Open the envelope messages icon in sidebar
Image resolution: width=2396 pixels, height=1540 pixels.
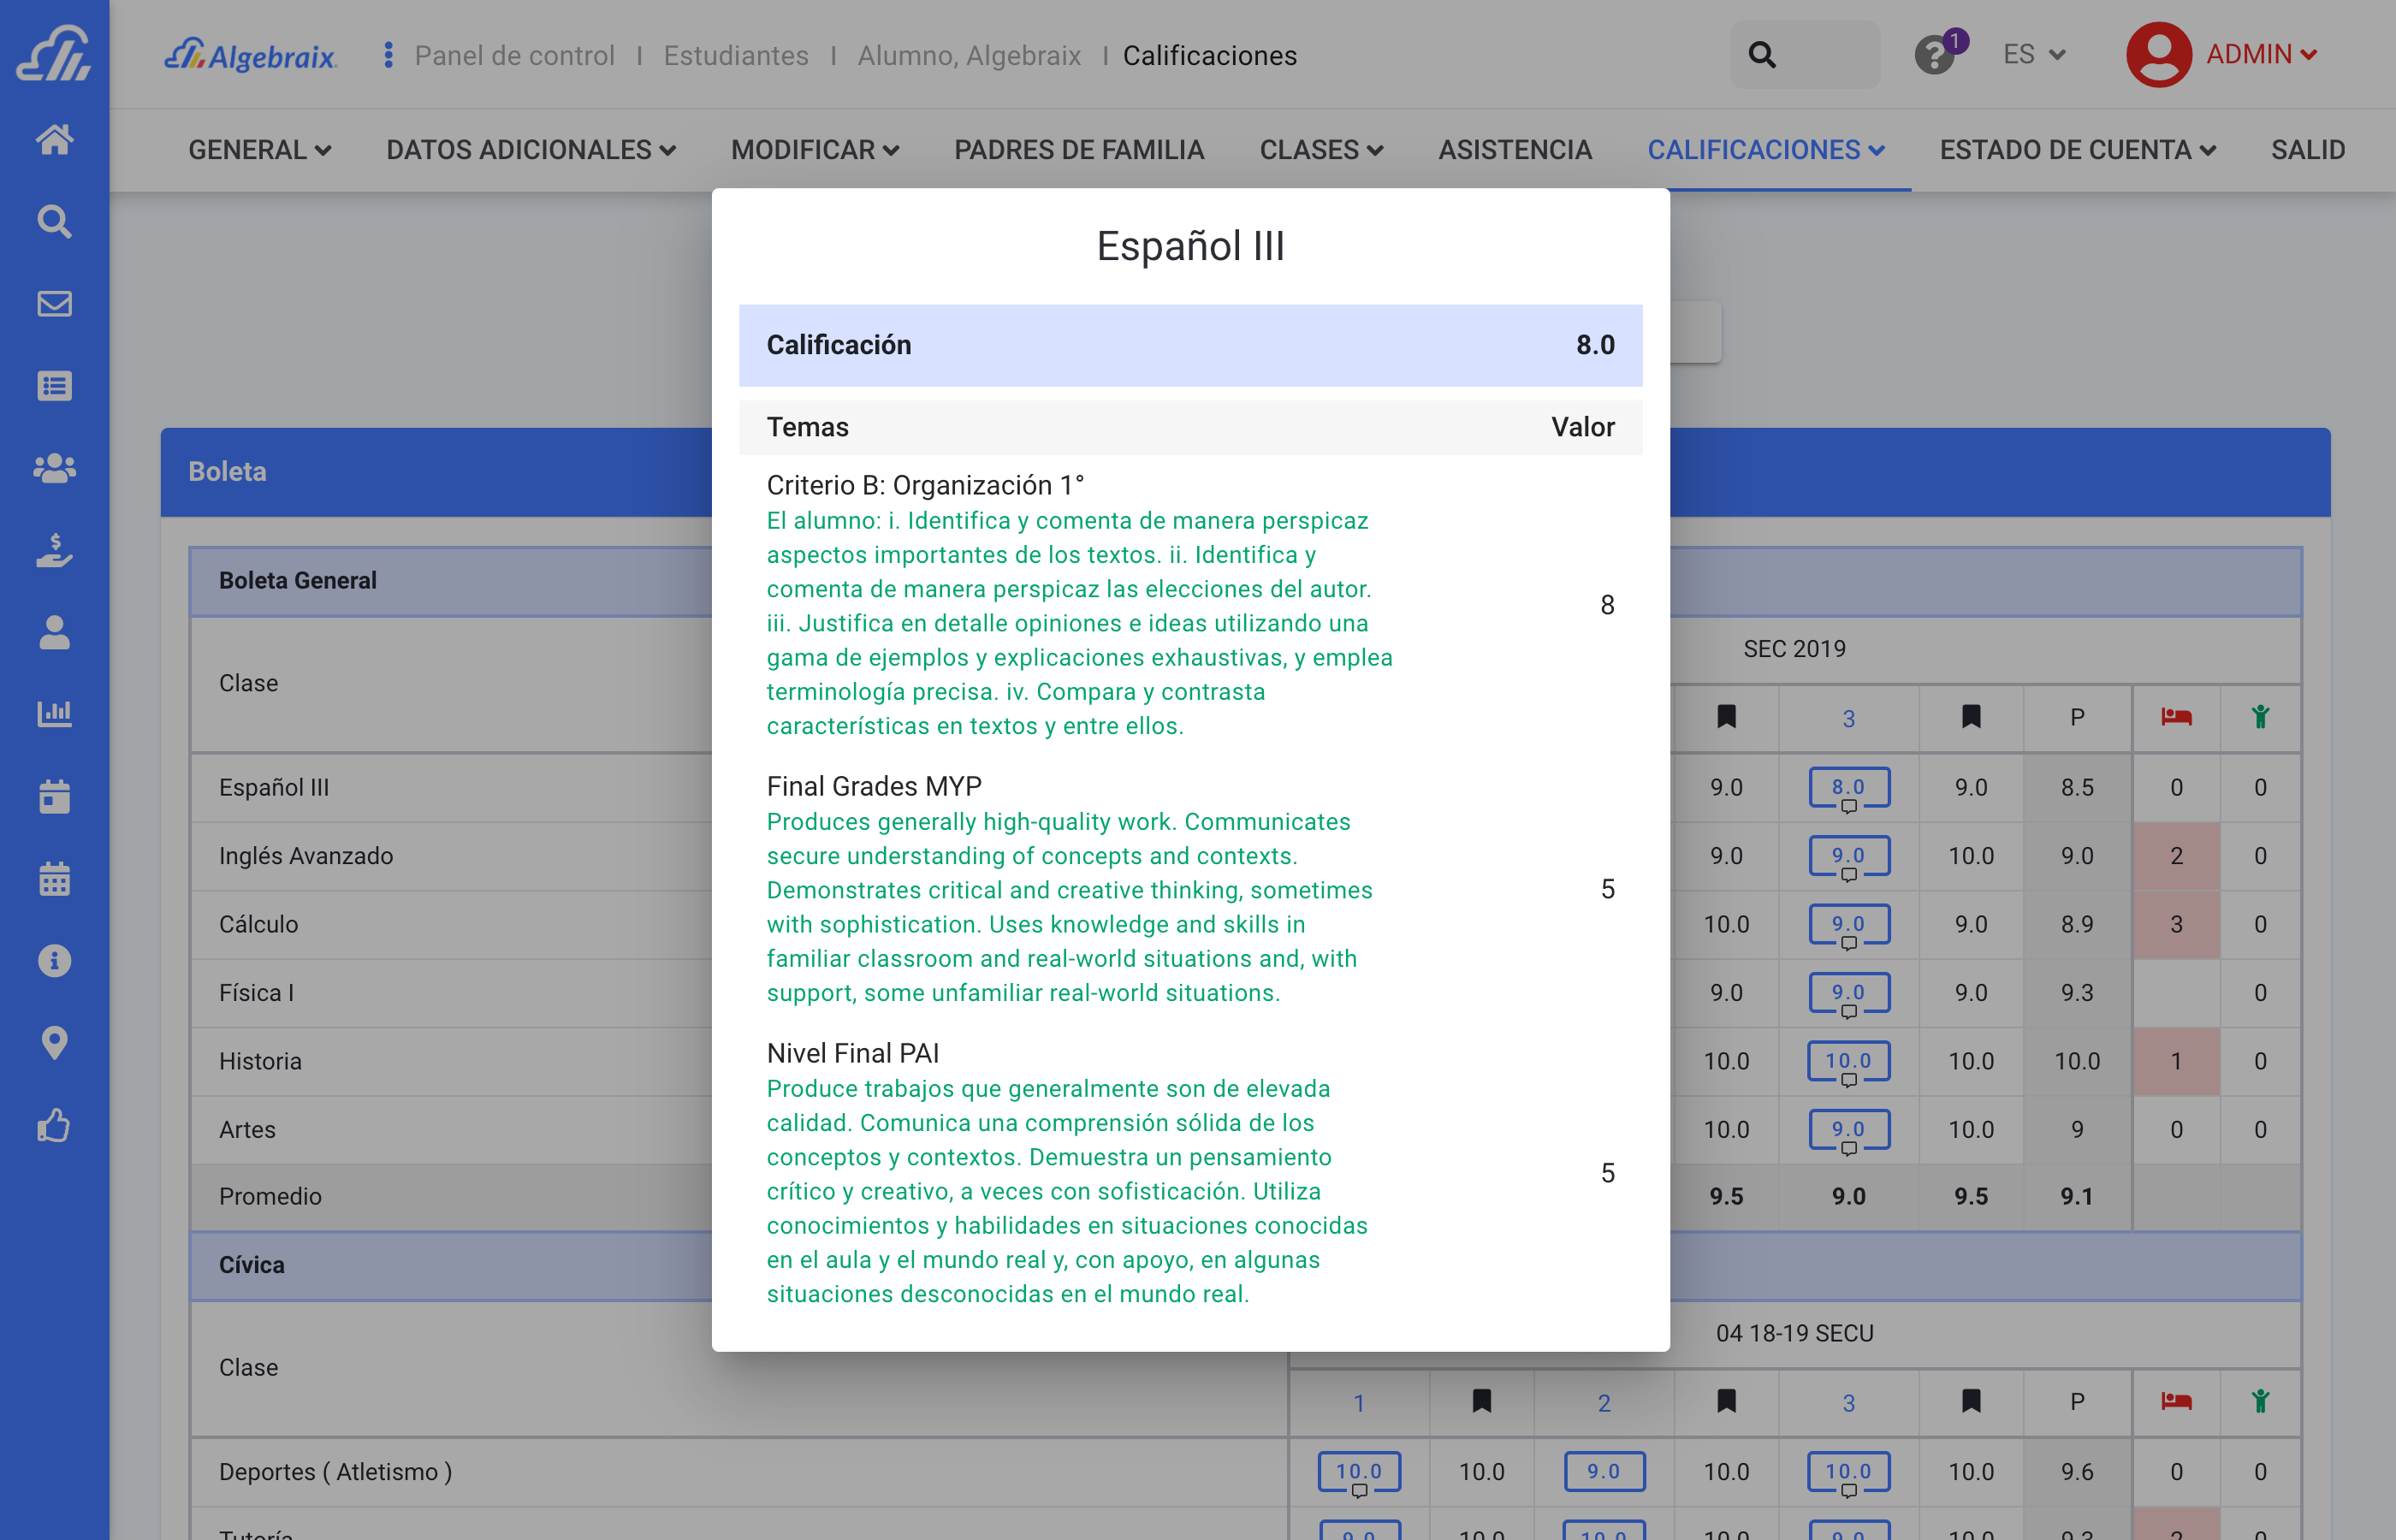54,303
